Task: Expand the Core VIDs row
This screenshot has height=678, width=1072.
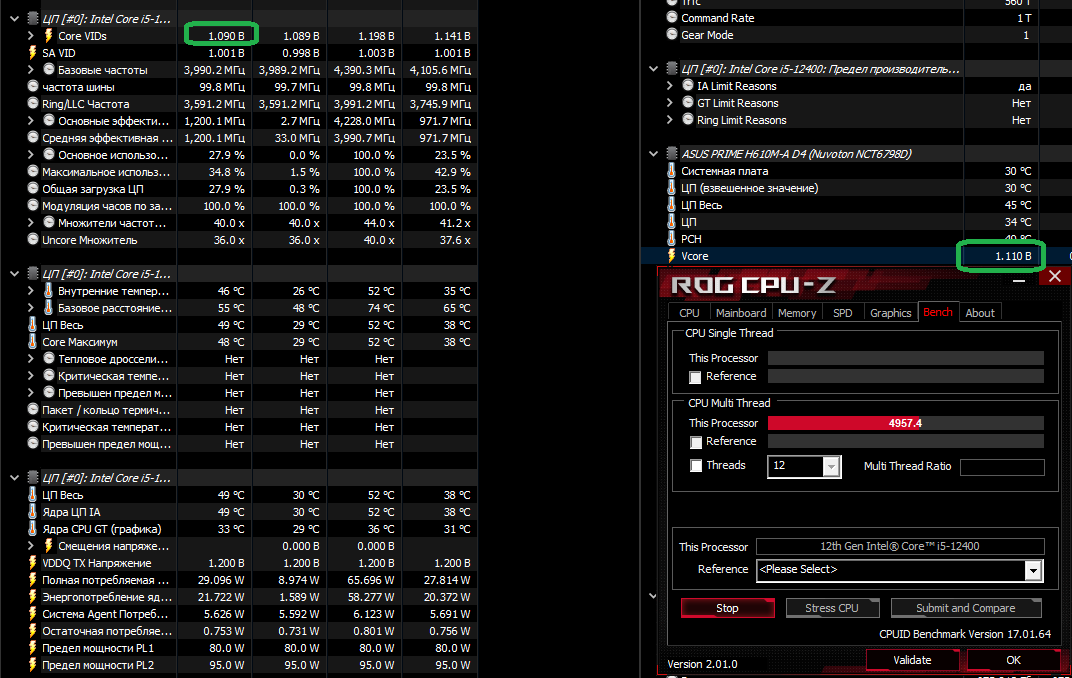Action: pyautogui.click(x=31, y=36)
